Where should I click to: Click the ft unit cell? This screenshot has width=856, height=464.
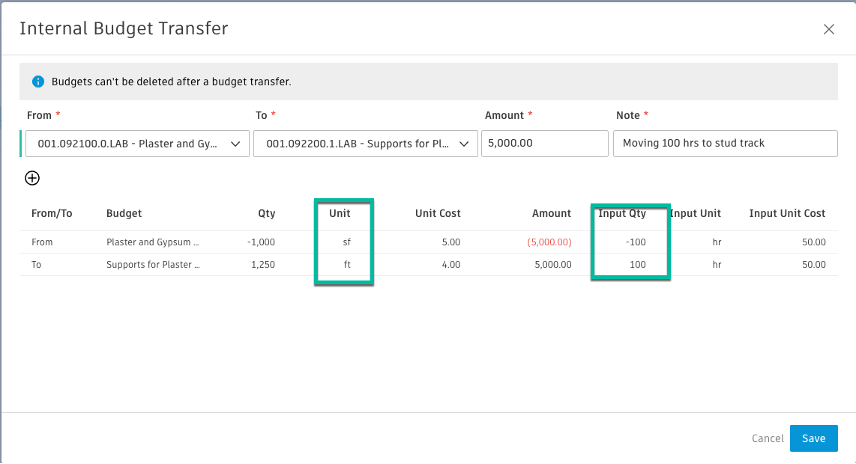347,265
